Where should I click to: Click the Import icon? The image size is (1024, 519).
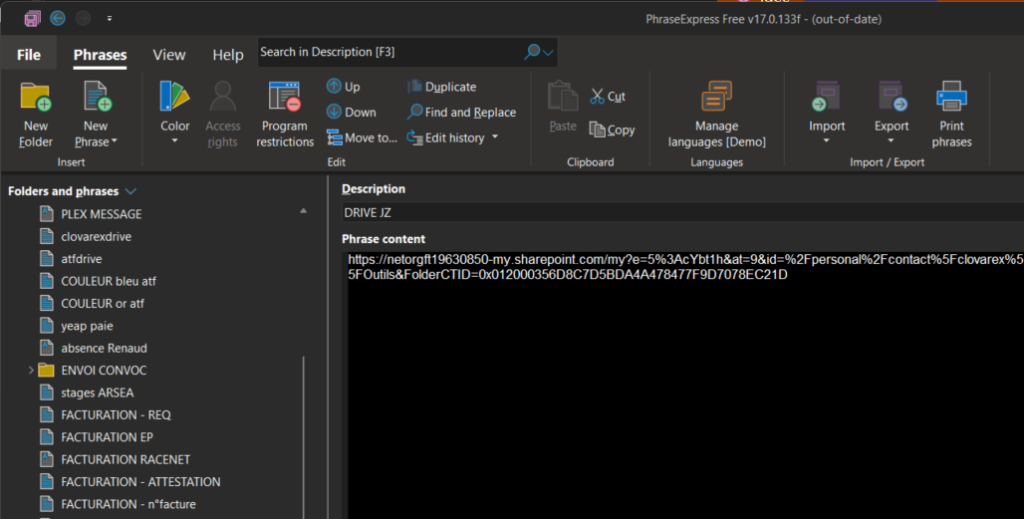pos(827,97)
